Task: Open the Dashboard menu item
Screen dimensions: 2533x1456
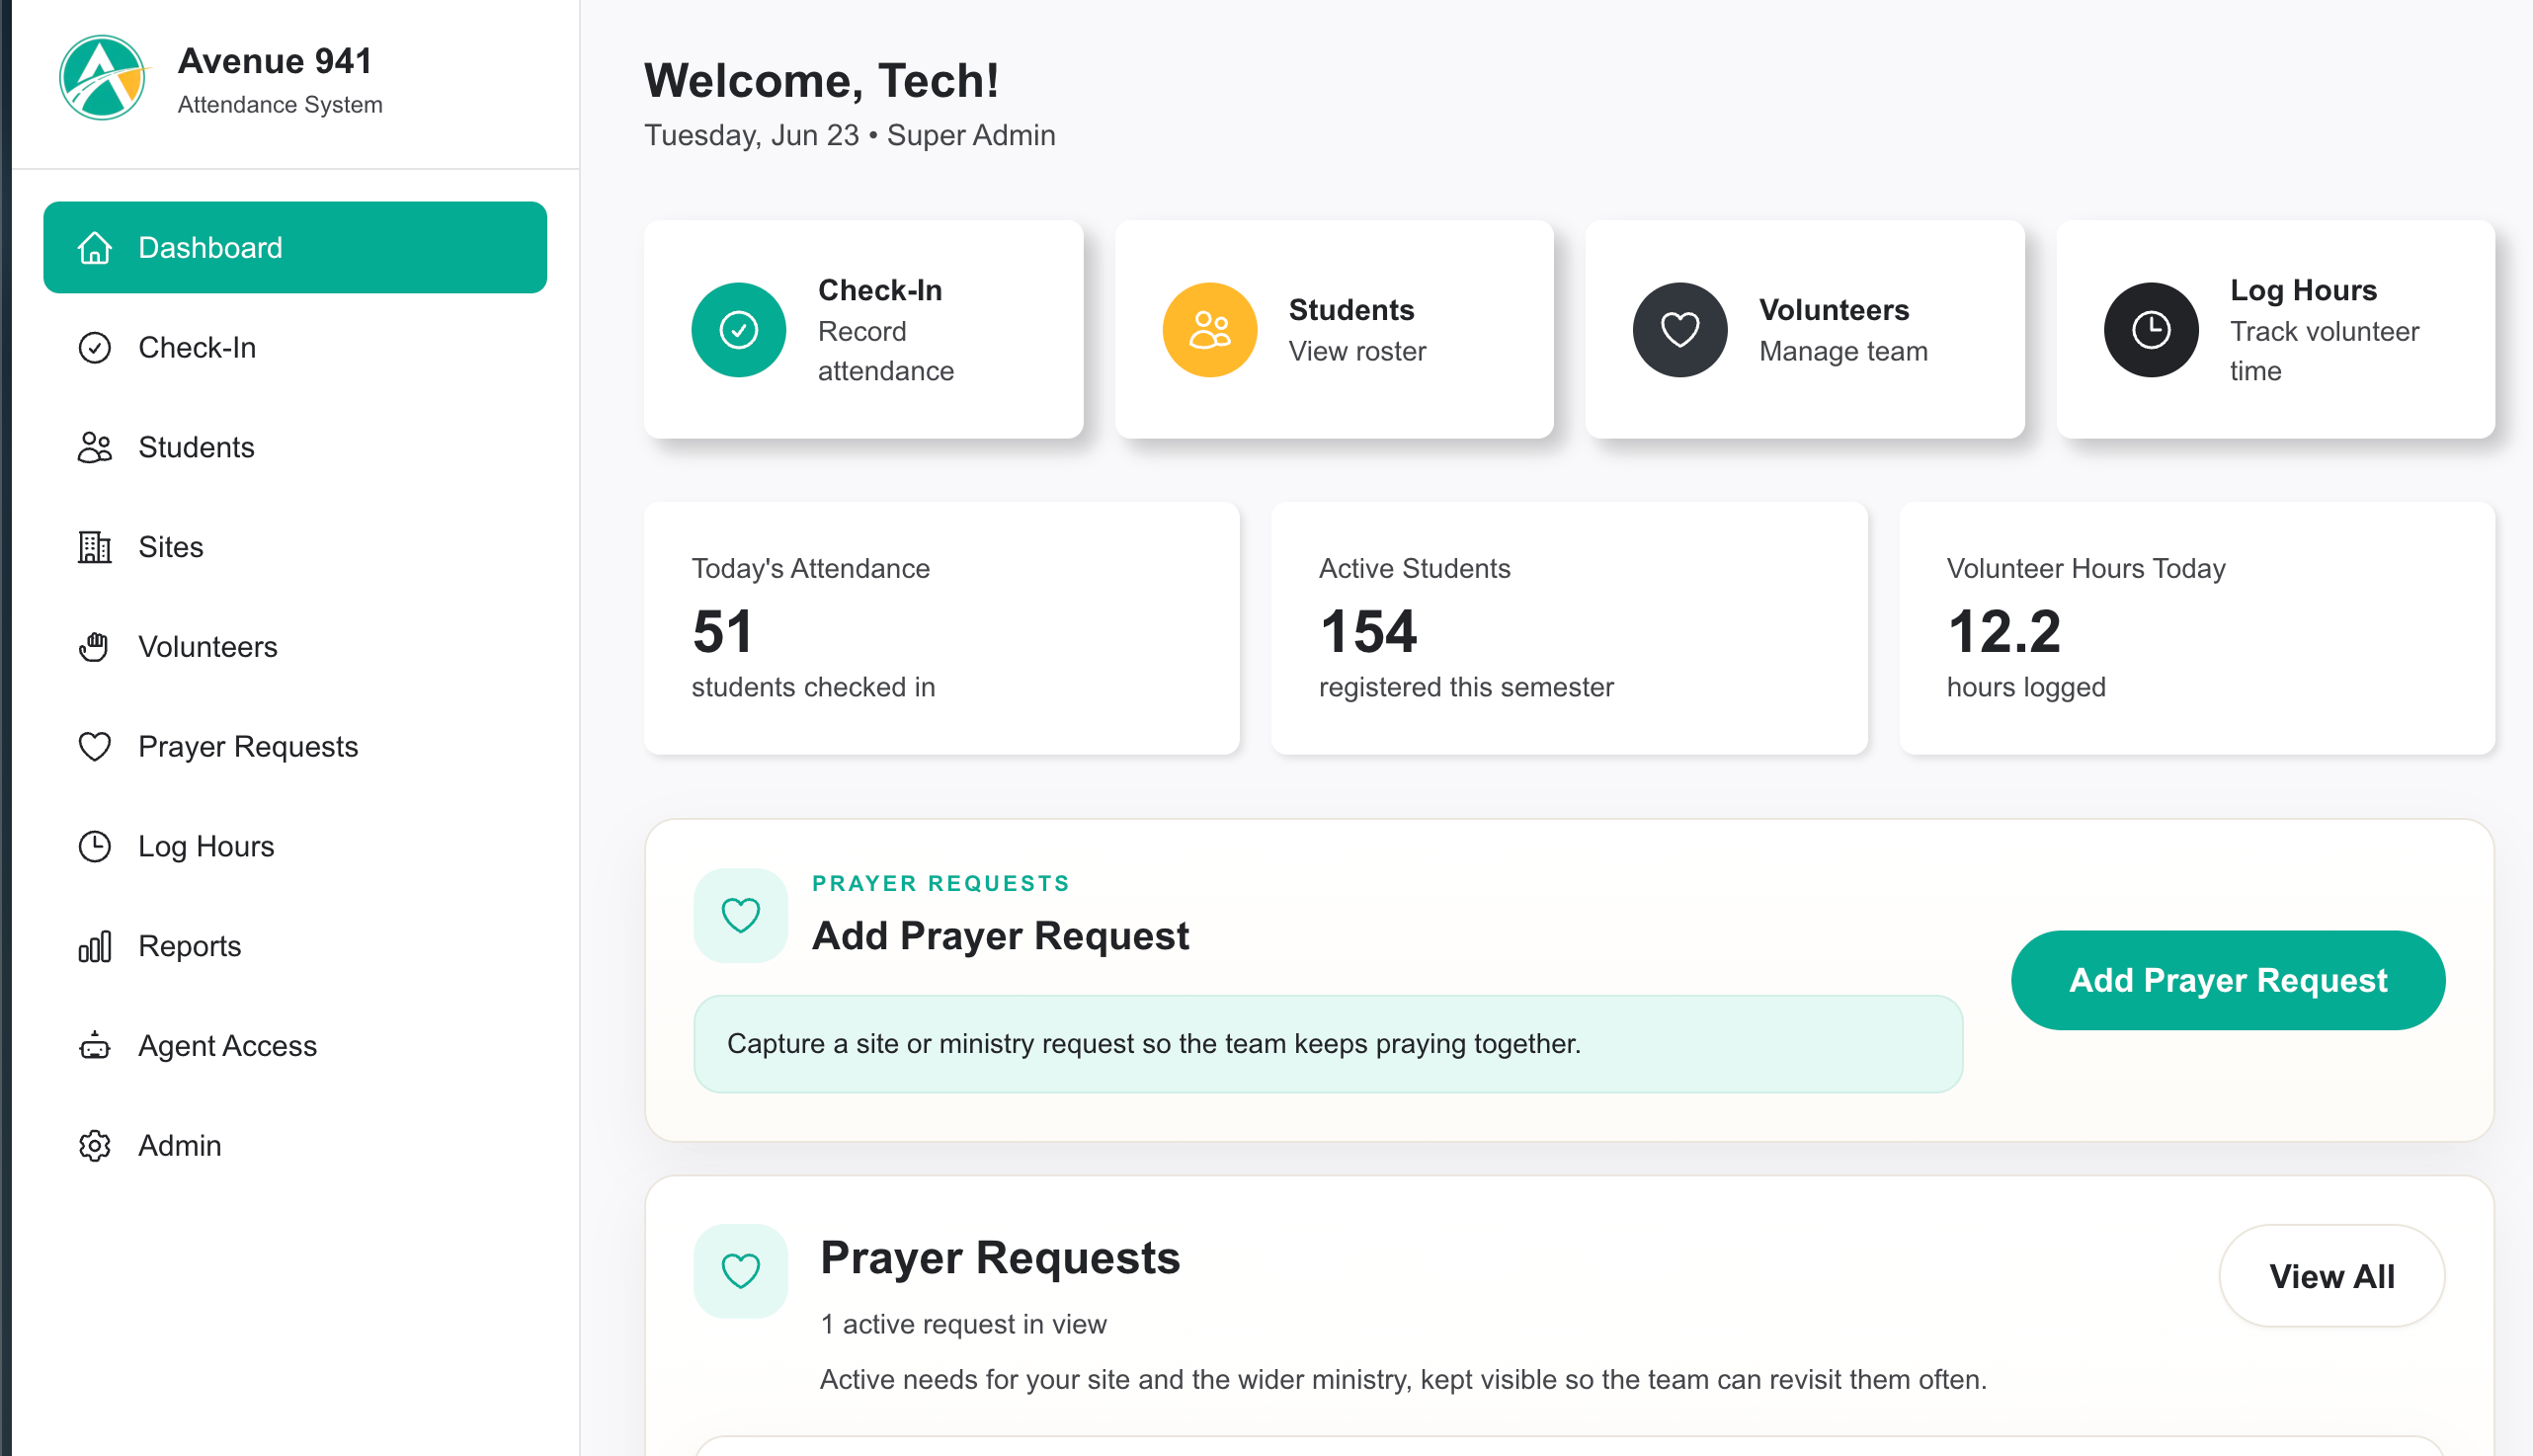Action: 295,248
